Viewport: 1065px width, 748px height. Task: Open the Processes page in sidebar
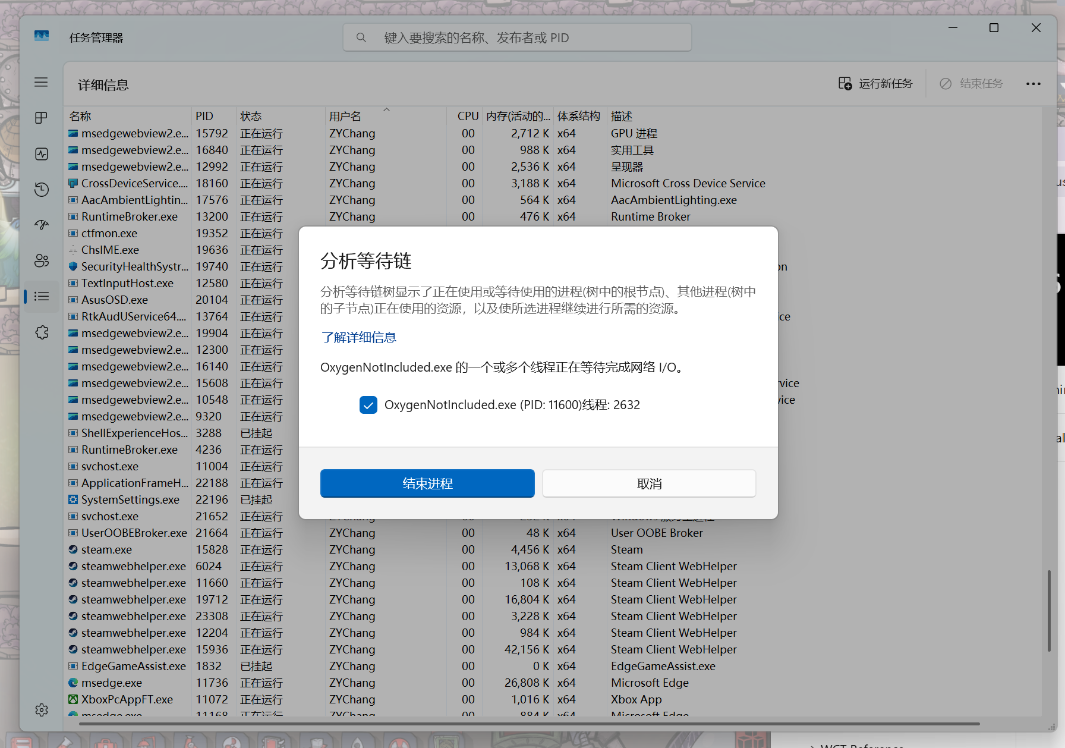tap(41, 118)
